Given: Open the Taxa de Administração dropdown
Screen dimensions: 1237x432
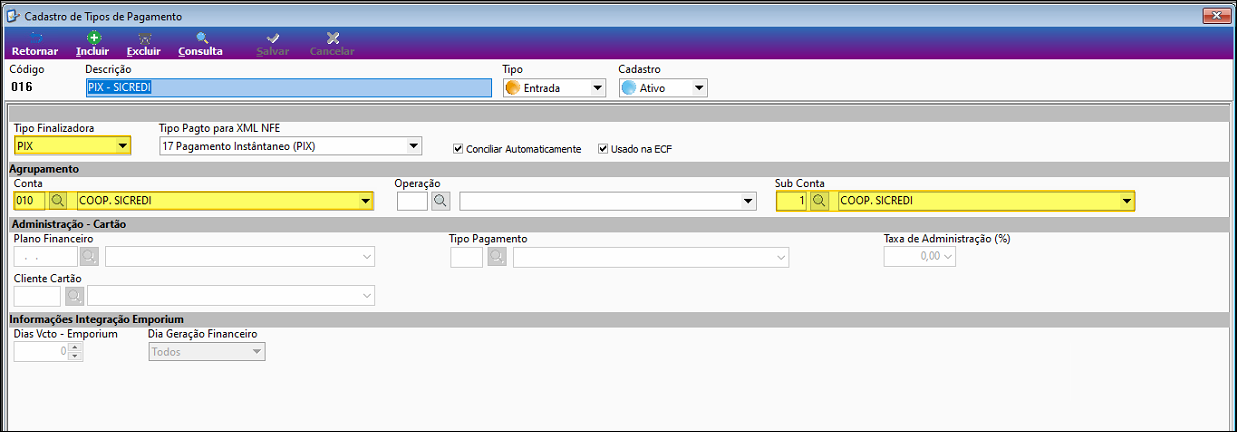Looking at the screenshot, I should pos(948,257).
